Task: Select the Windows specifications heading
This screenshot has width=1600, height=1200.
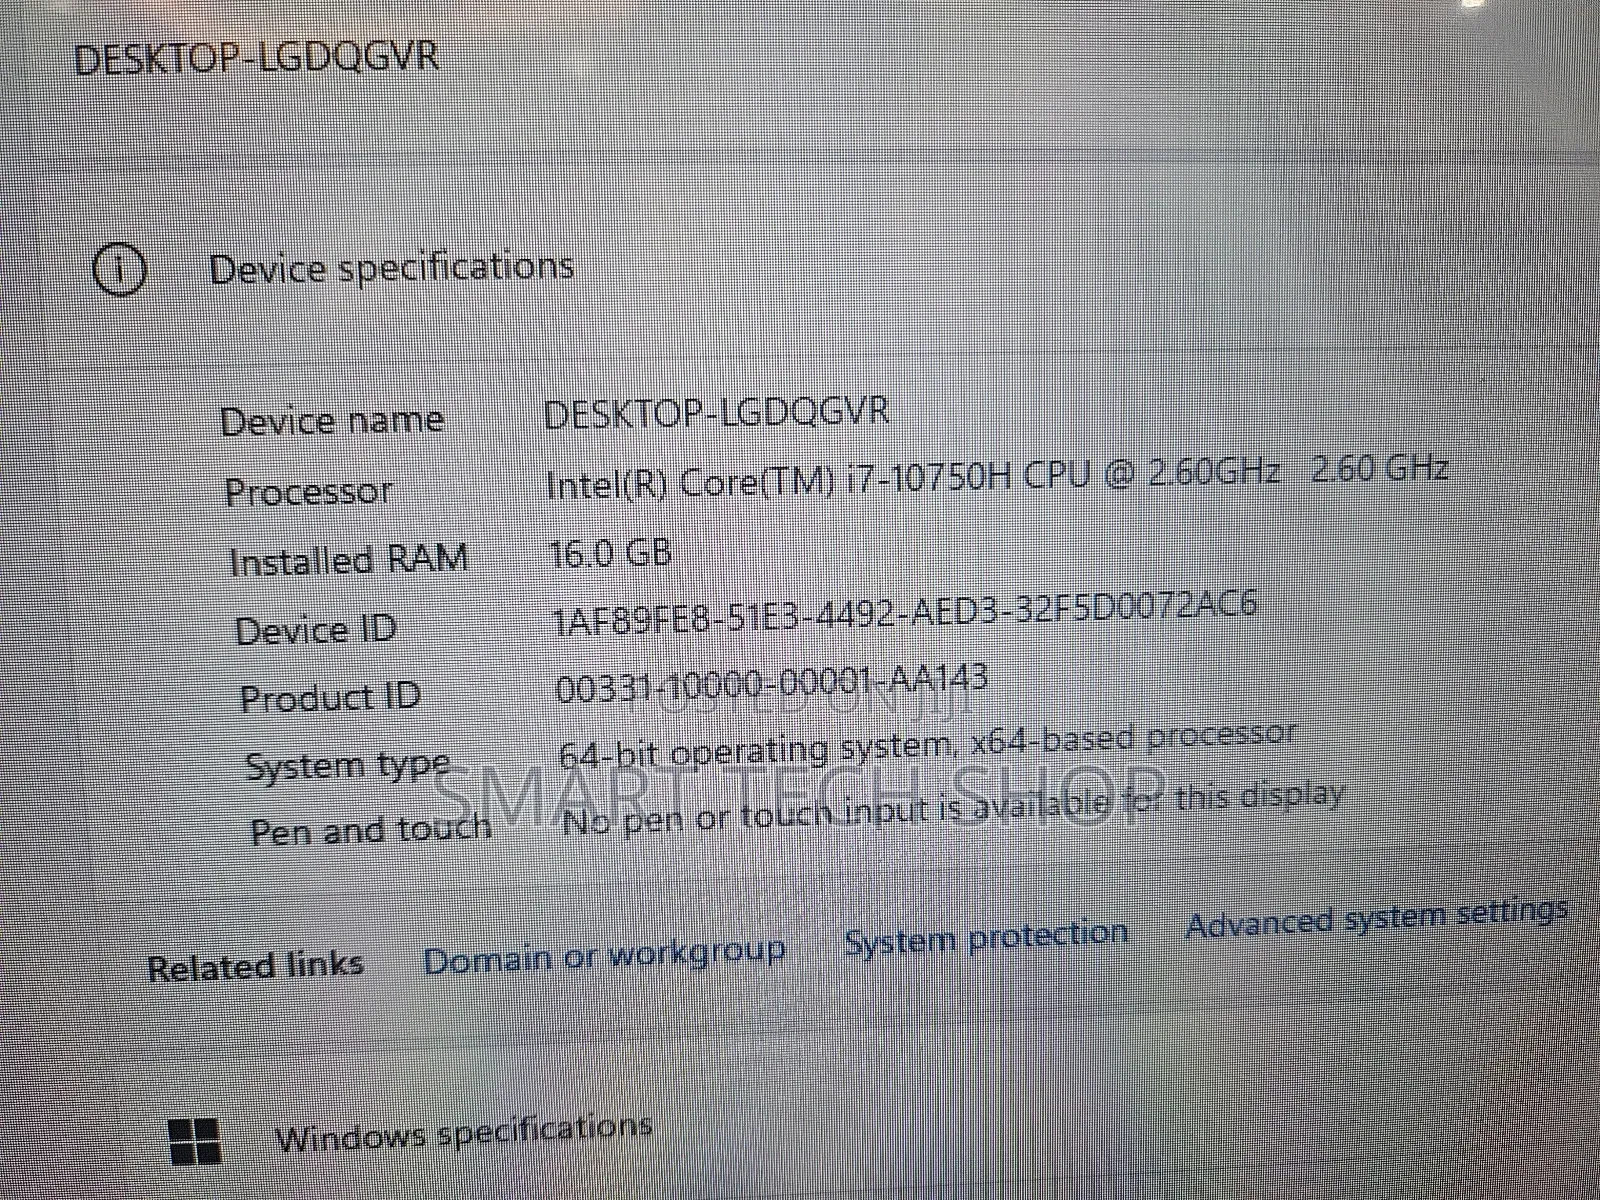Action: click(463, 1134)
